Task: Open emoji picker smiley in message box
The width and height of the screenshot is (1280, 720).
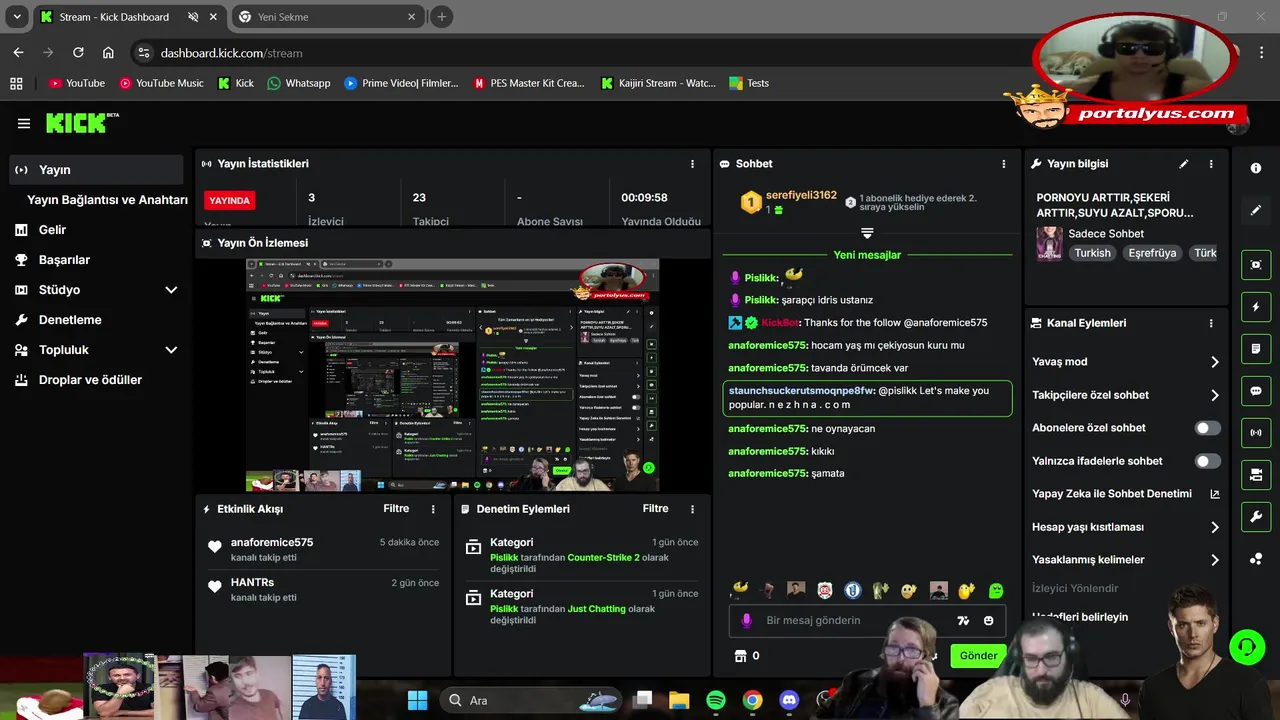Action: pyautogui.click(x=989, y=621)
